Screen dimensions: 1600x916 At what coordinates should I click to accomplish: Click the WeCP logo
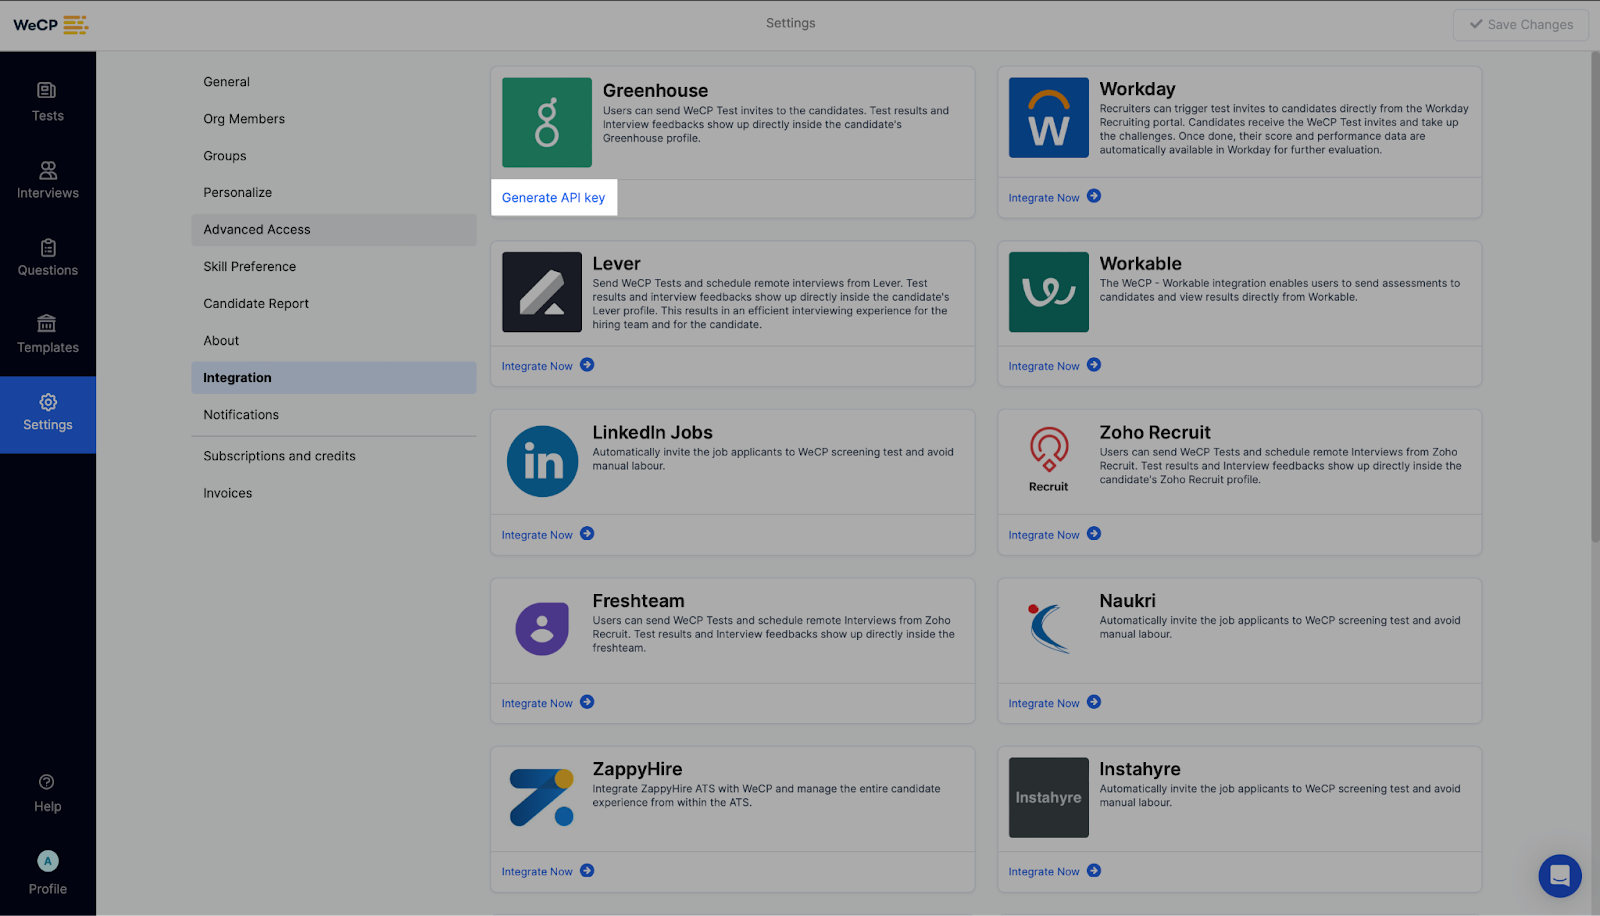coord(50,25)
